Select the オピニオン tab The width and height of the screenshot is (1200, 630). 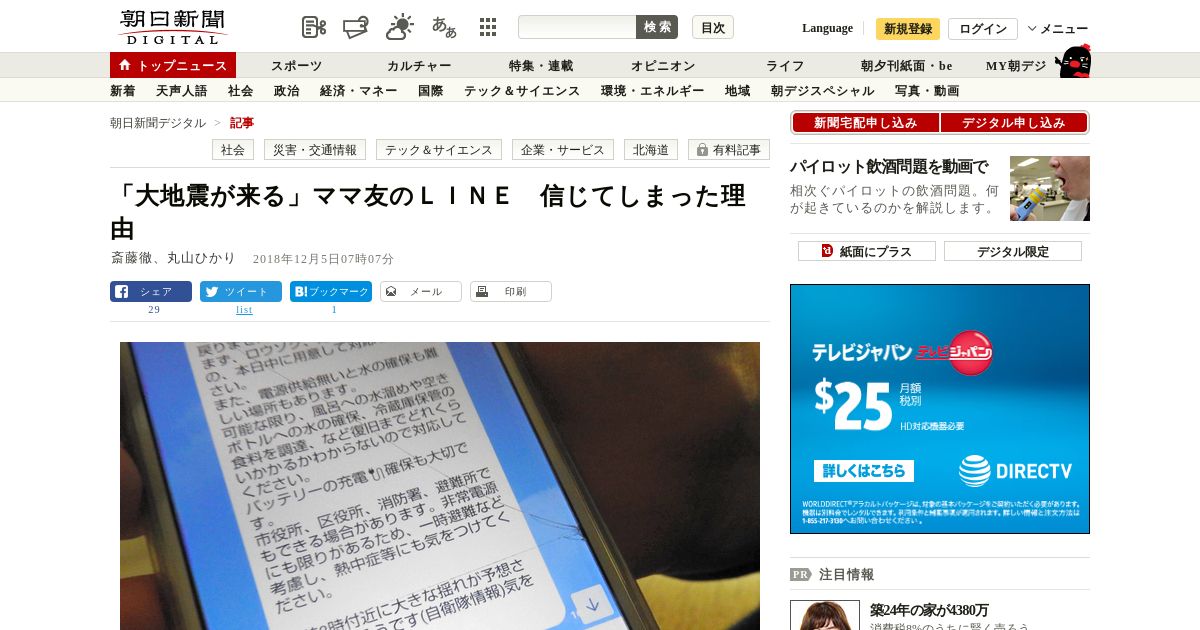pyautogui.click(x=663, y=66)
